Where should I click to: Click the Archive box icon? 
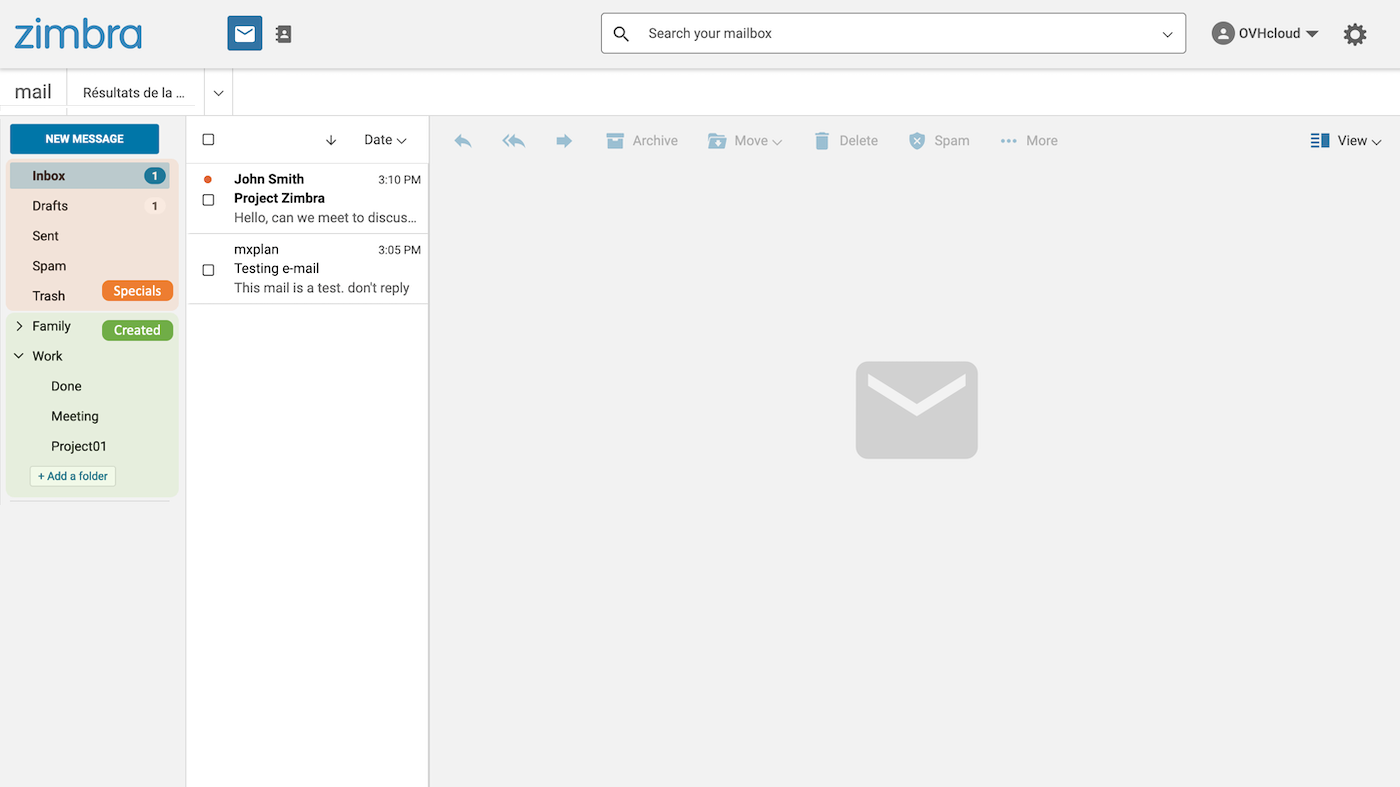615,141
